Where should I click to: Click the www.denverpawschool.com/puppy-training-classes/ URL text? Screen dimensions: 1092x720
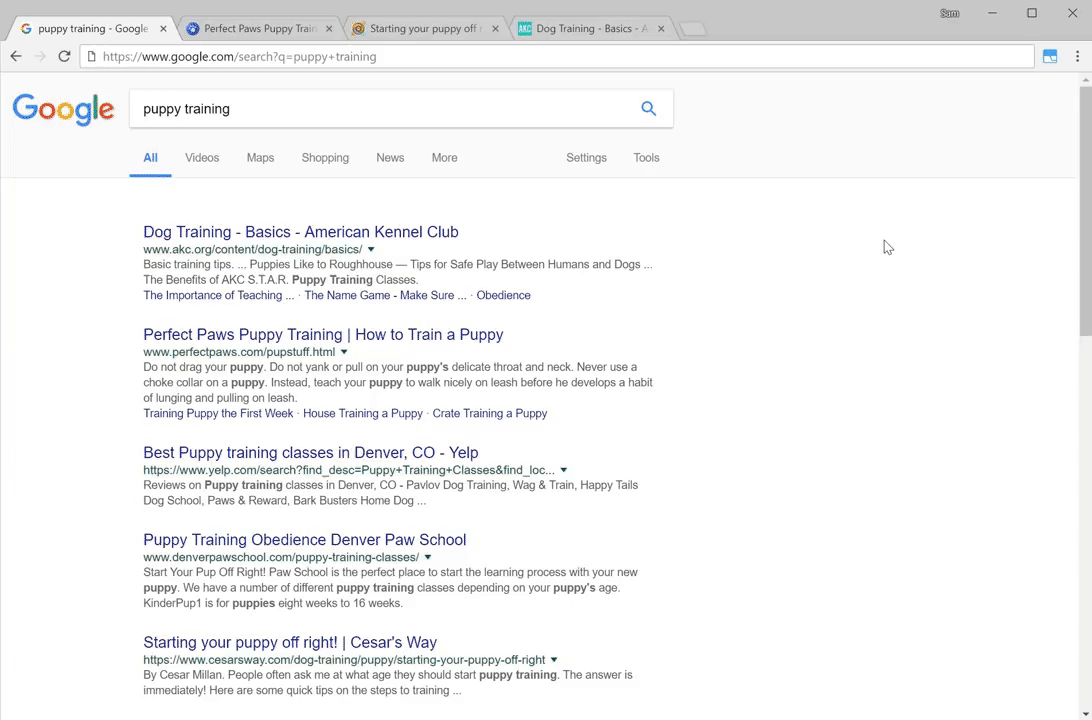pyautogui.click(x=281, y=557)
